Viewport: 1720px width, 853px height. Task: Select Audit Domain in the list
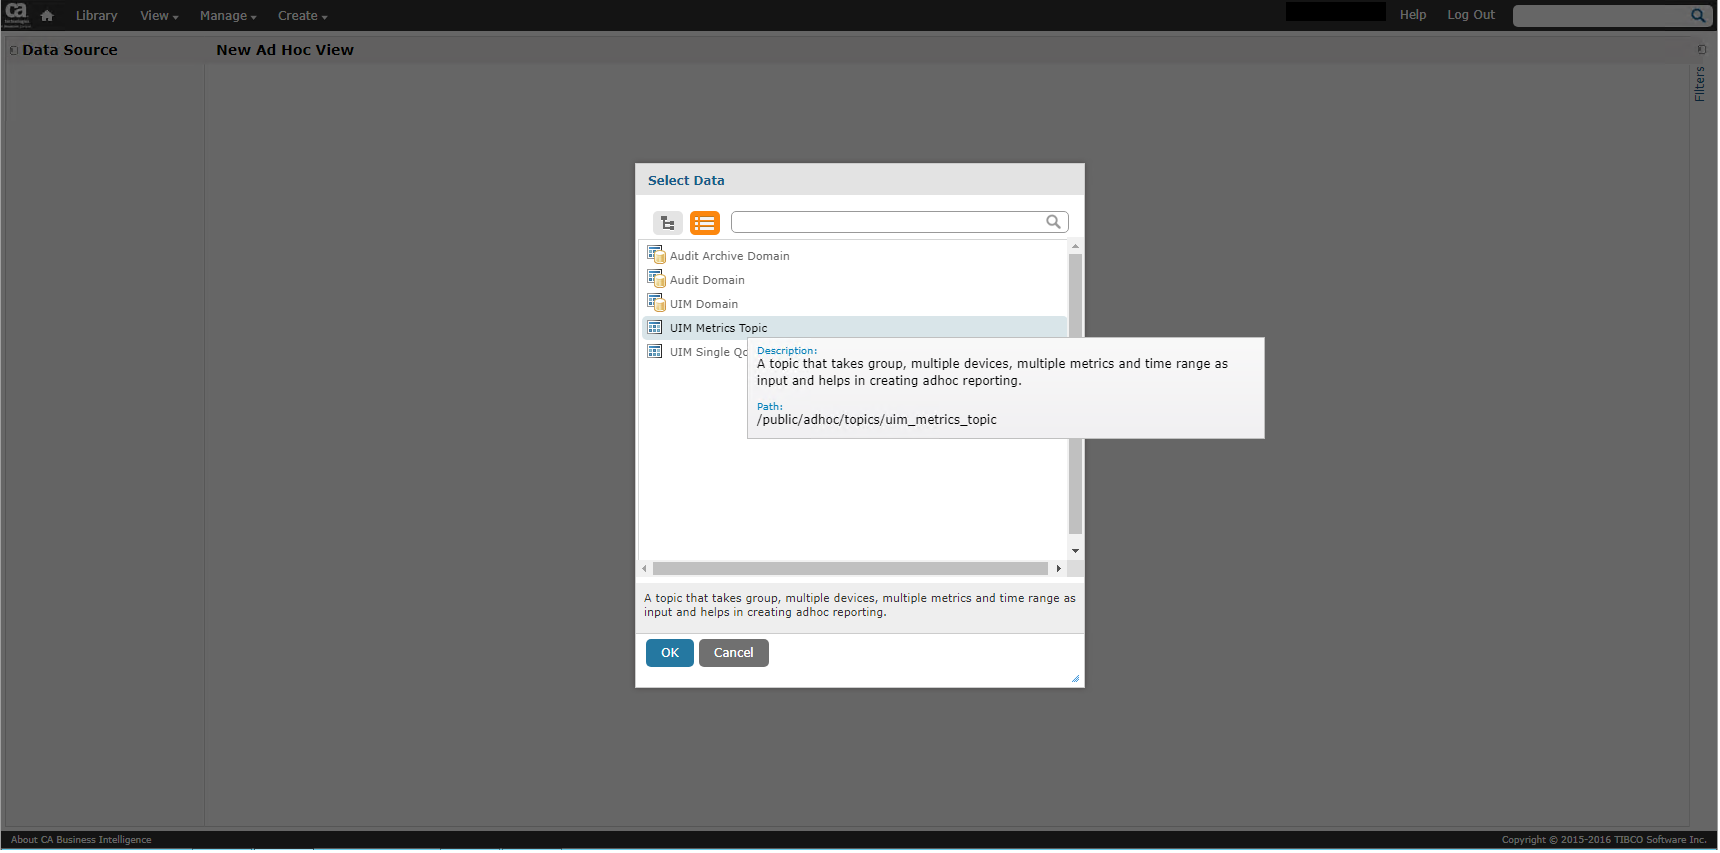[855, 280]
